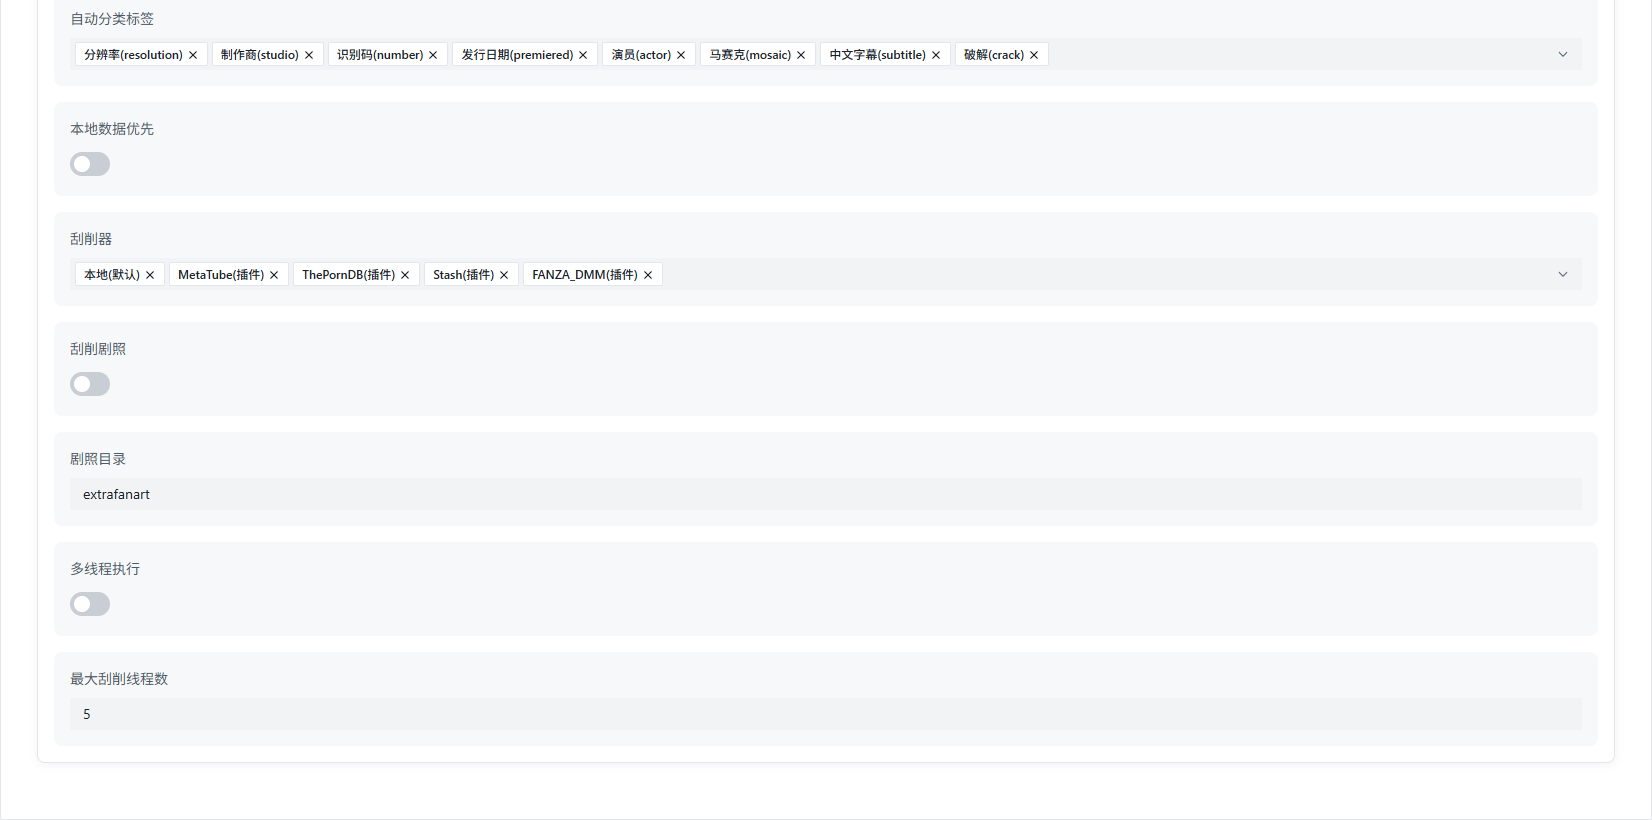Remove the 中文字幕(subtitle) tag
The height and width of the screenshot is (820, 1652).
[x=936, y=55]
